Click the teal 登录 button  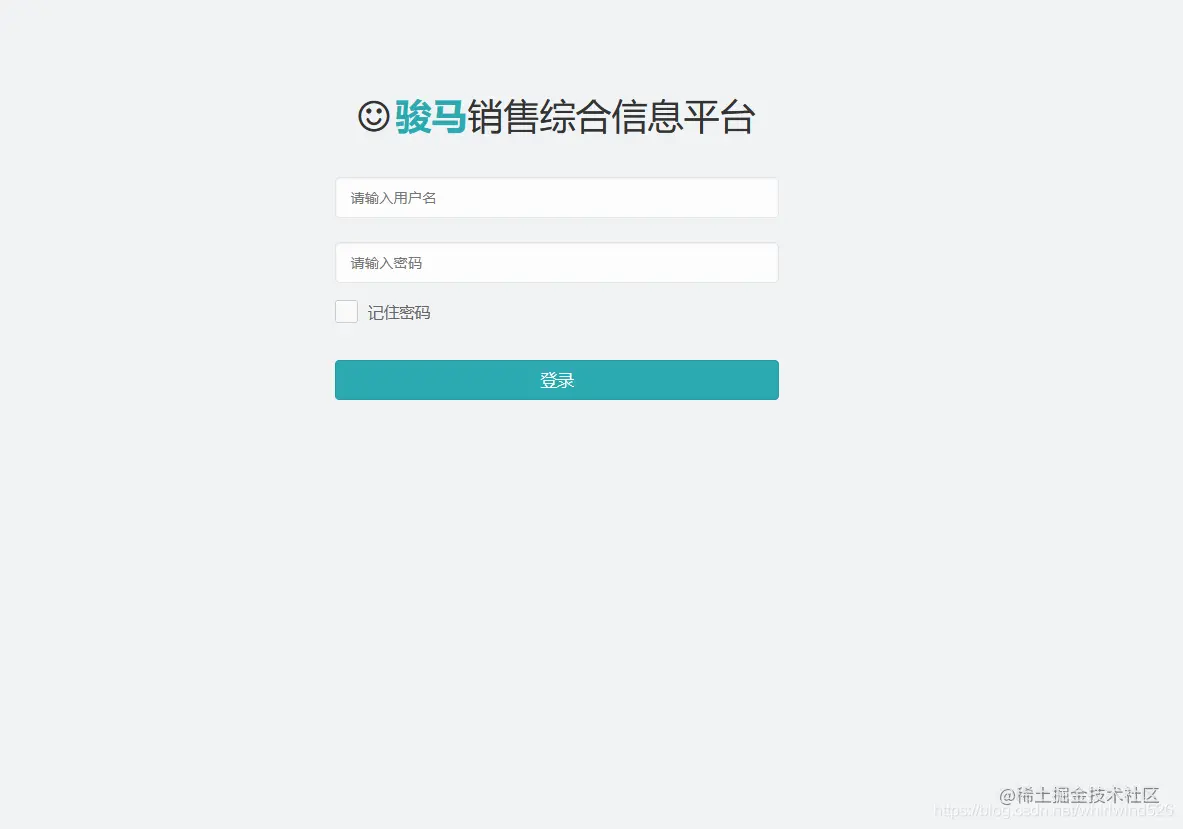pos(557,380)
